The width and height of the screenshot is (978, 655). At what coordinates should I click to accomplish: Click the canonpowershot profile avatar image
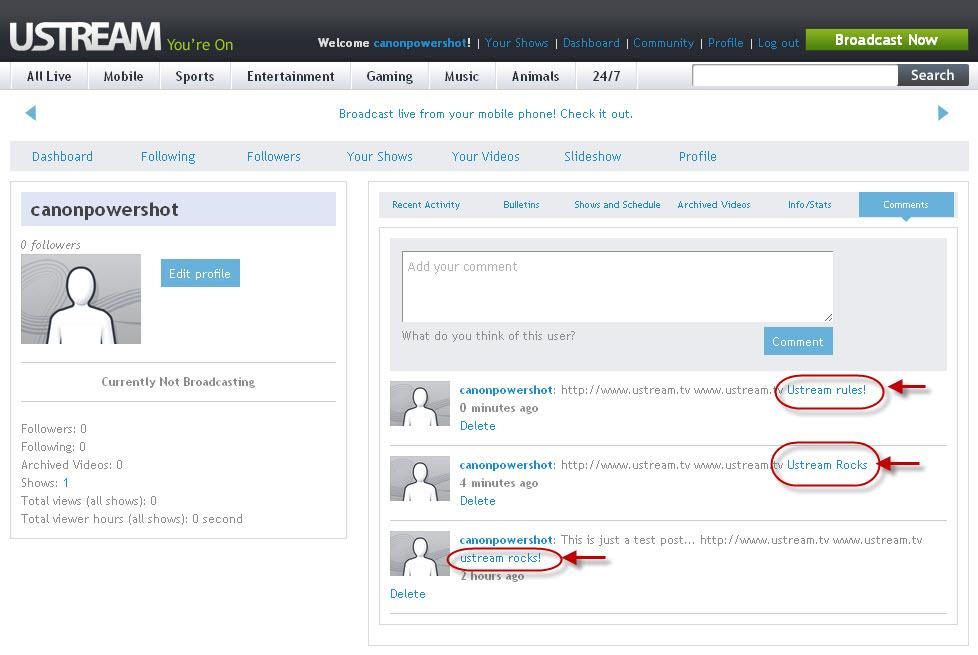coord(81,299)
